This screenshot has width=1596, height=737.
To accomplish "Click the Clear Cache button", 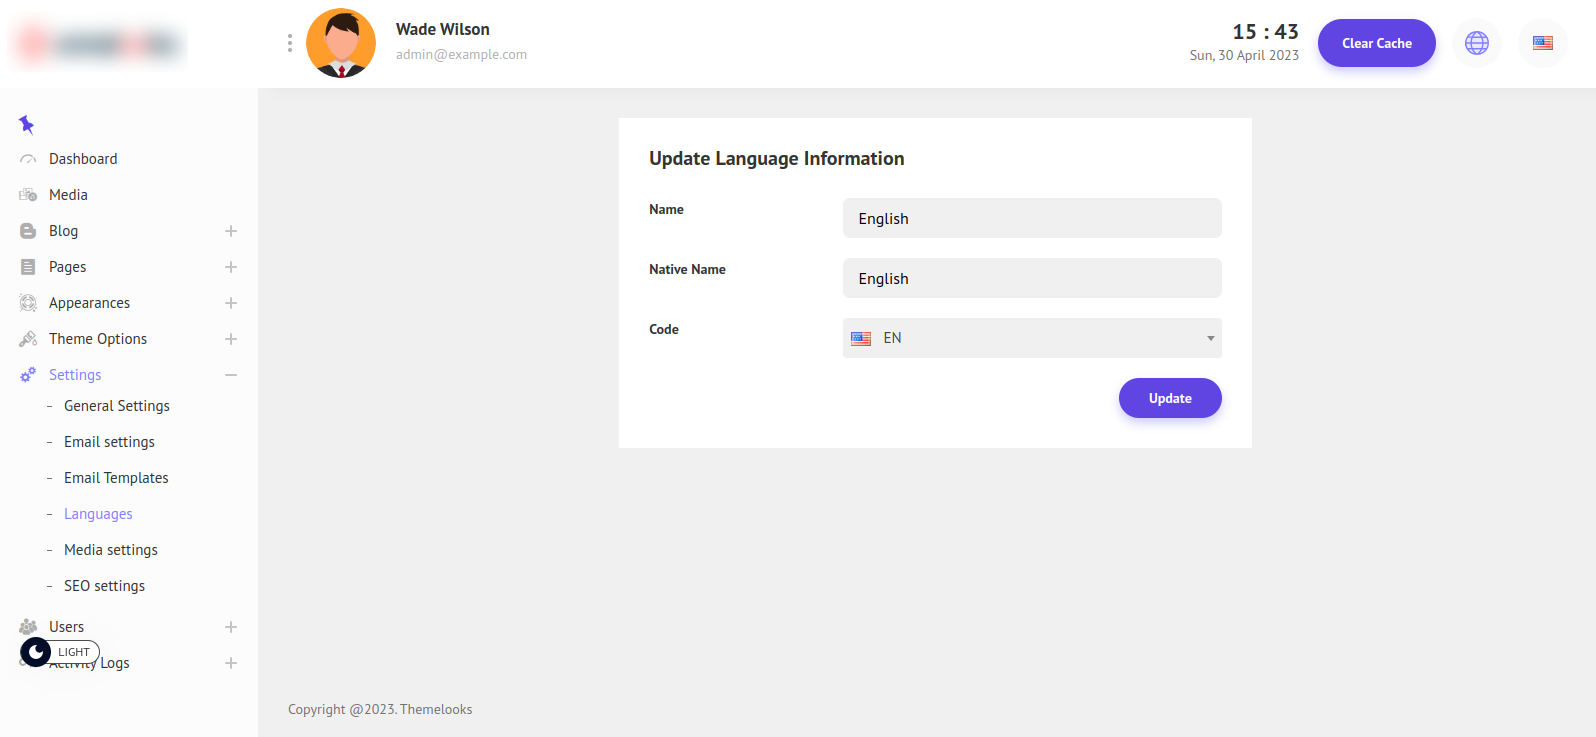I will click(1376, 43).
